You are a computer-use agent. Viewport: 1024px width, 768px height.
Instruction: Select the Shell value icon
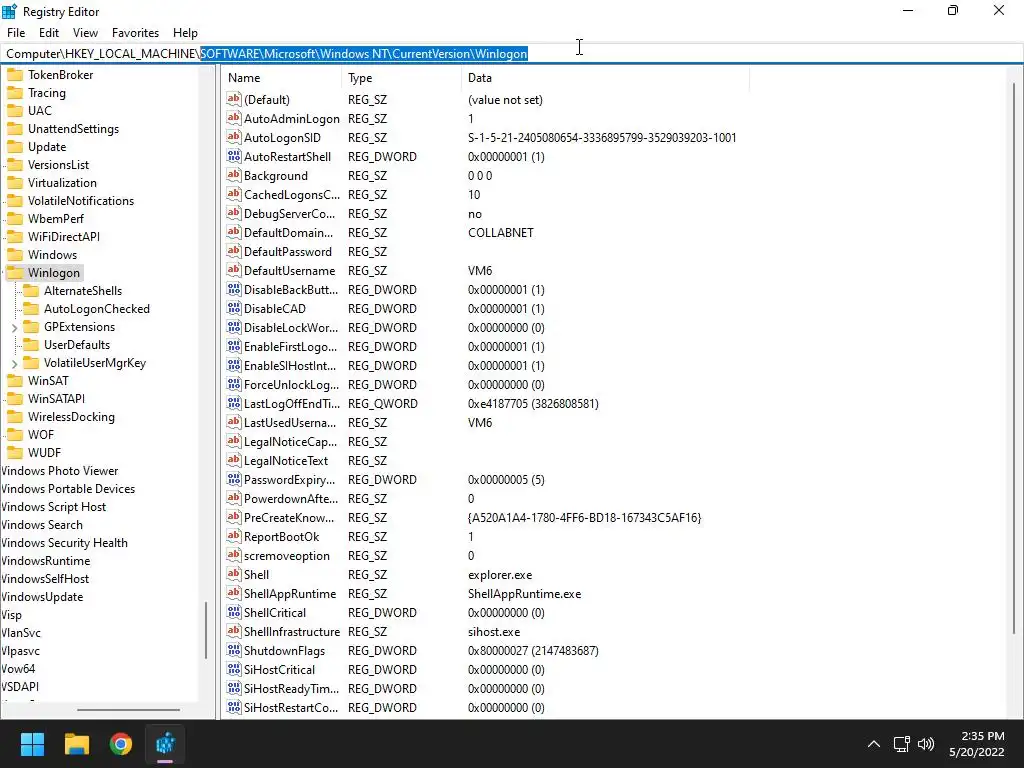[x=233, y=574]
